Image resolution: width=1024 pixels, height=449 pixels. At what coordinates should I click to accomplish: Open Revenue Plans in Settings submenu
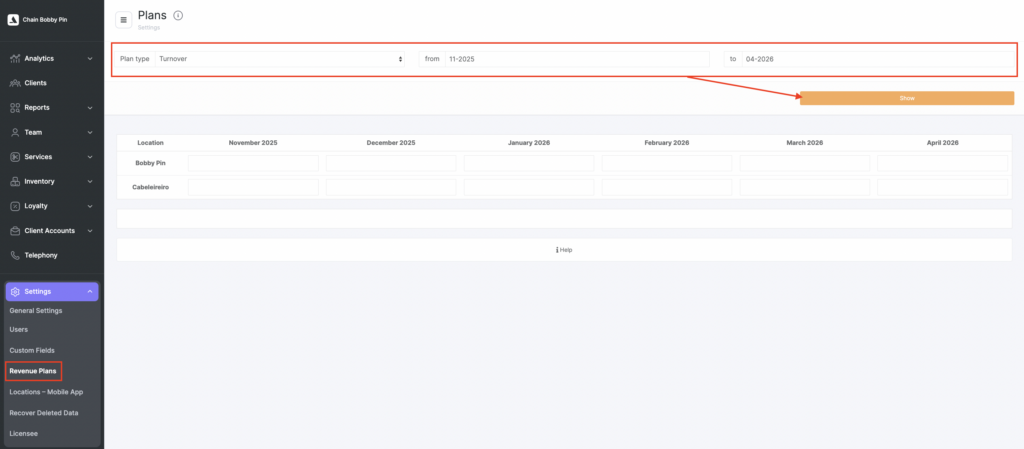point(34,371)
